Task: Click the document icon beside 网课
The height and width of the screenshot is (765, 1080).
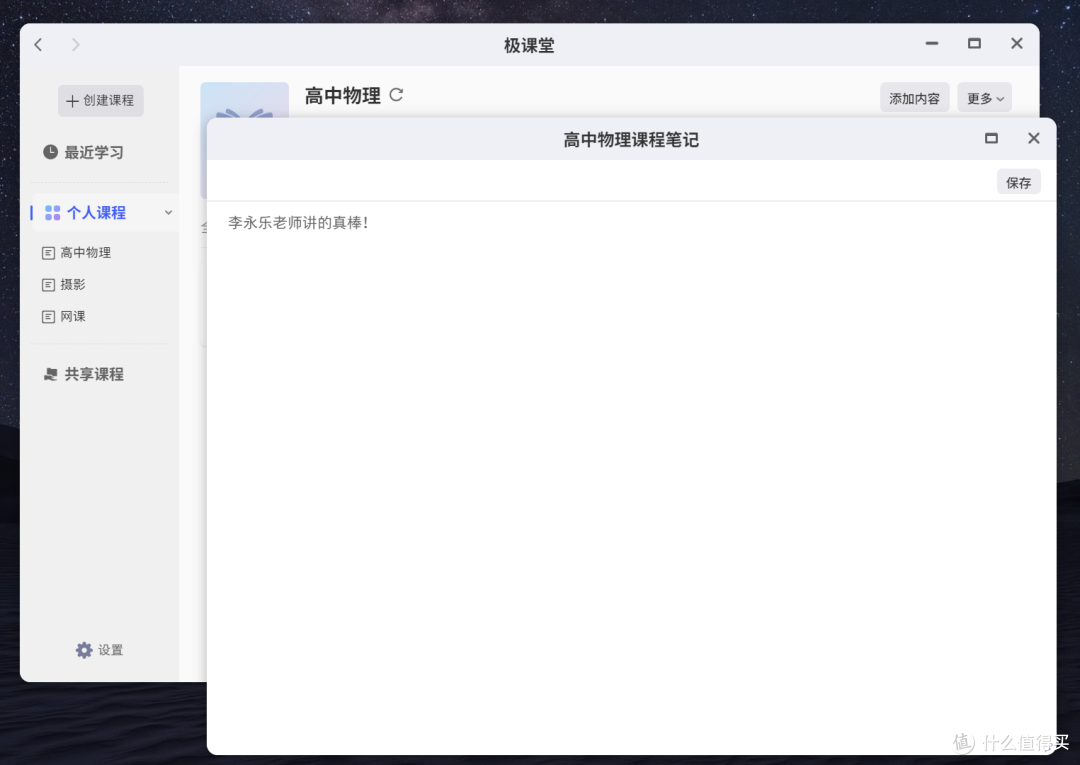Action: point(48,317)
